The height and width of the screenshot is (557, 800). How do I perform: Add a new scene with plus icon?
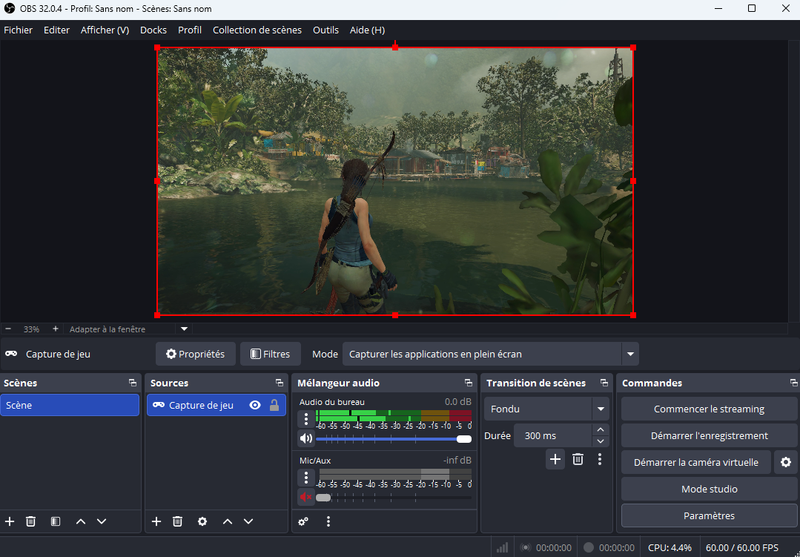coord(10,521)
